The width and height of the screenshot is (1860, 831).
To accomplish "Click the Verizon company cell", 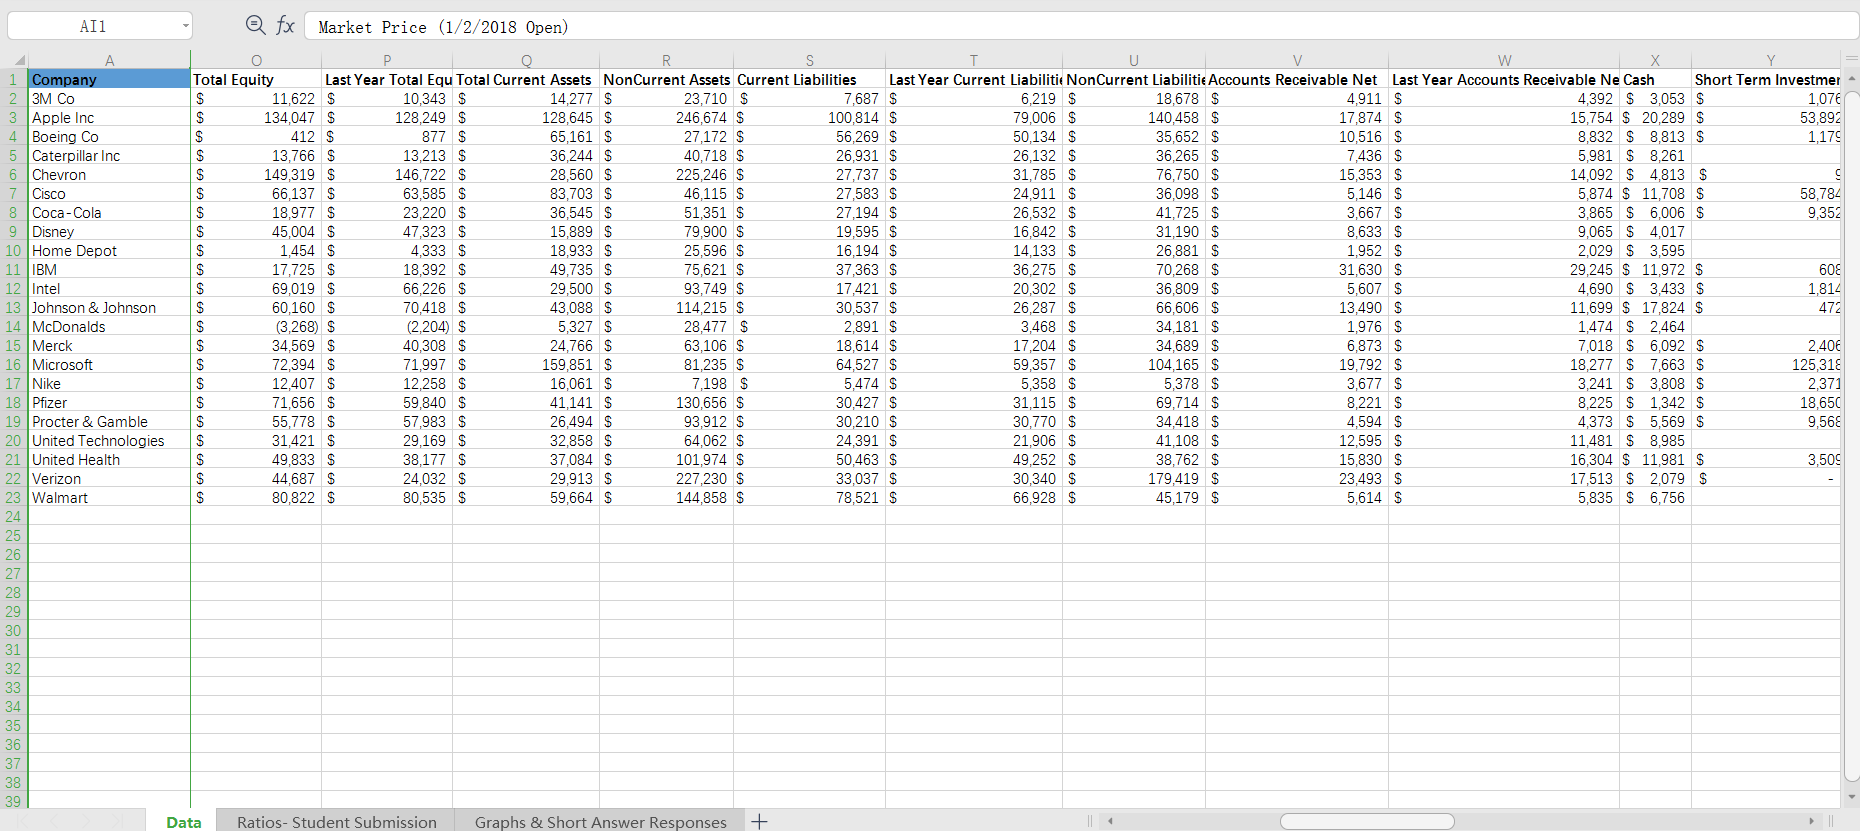I will pyautogui.click(x=109, y=478).
